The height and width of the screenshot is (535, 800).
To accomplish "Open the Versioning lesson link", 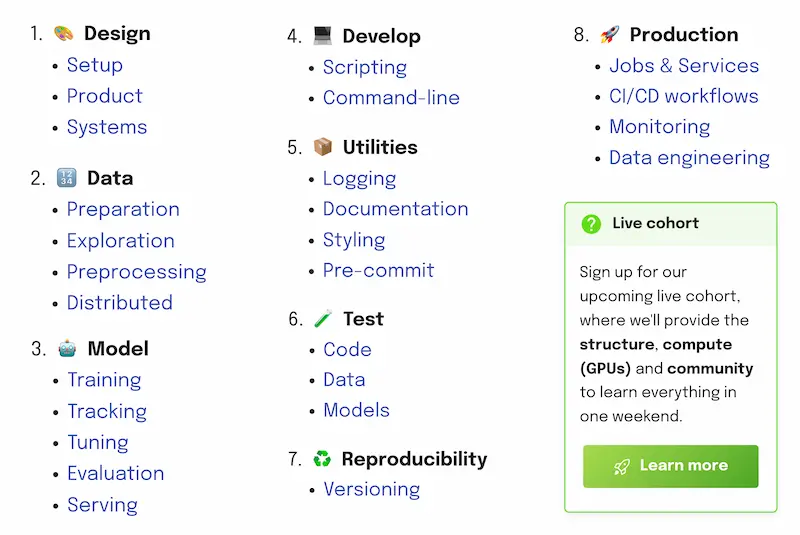I will pos(372,489).
